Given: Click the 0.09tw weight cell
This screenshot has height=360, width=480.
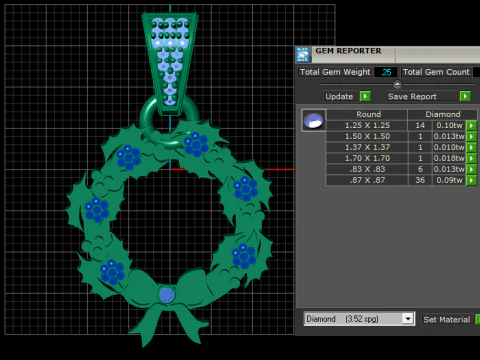Looking at the screenshot, I should (449, 180).
